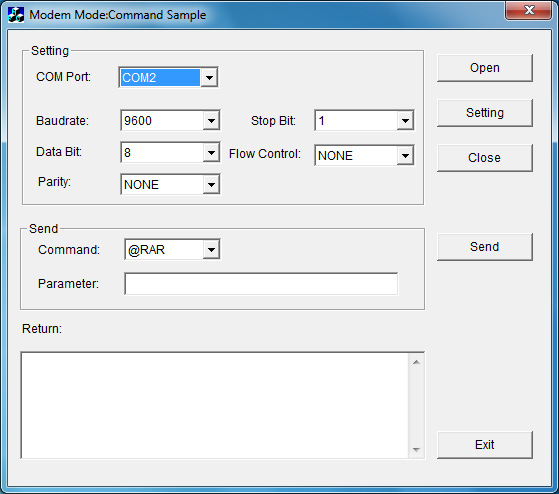Open the Baudrate dropdown list
Screen dimensions: 559x494
(x=211, y=121)
